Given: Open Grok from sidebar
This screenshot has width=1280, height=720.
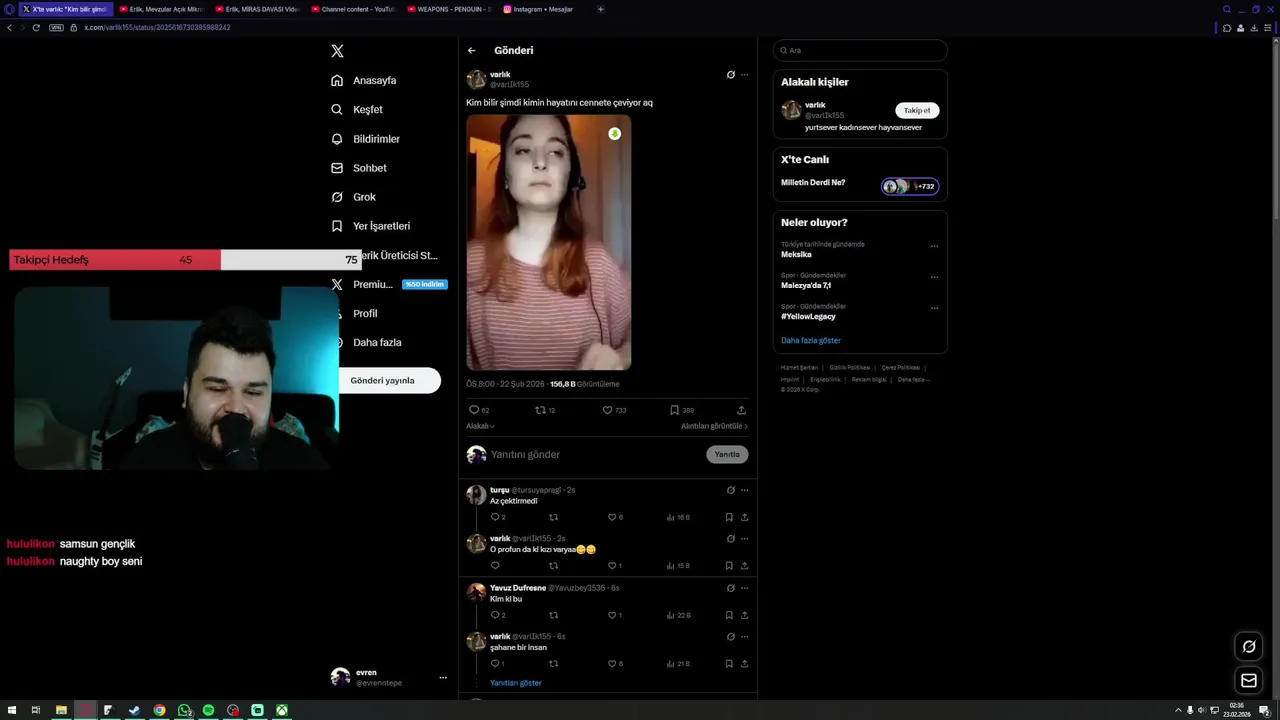Looking at the screenshot, I should click(354, 197).
